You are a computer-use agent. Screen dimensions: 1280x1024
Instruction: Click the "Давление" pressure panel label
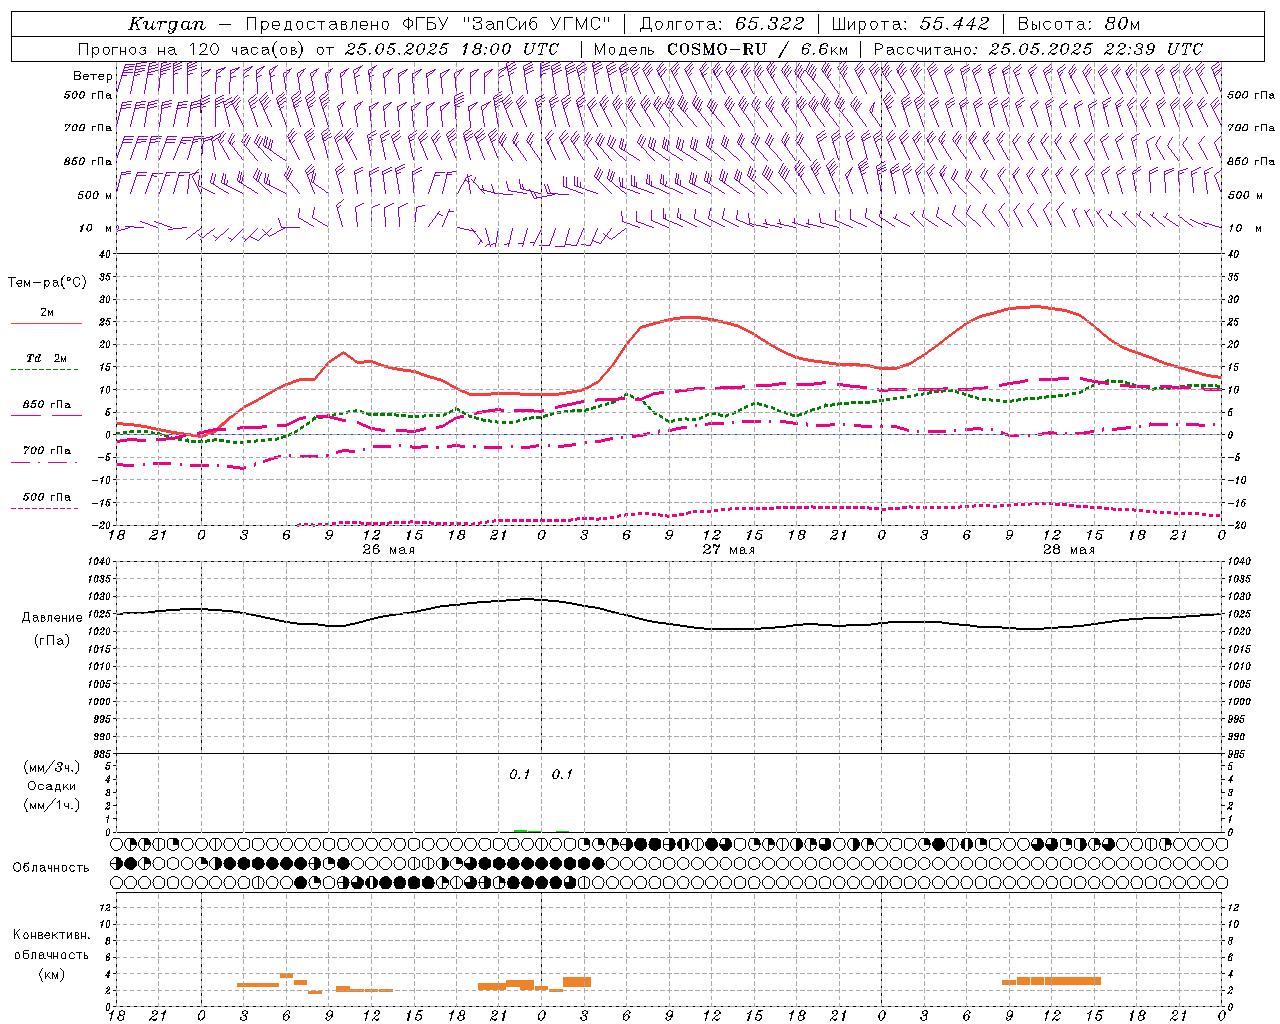(51, 618)
